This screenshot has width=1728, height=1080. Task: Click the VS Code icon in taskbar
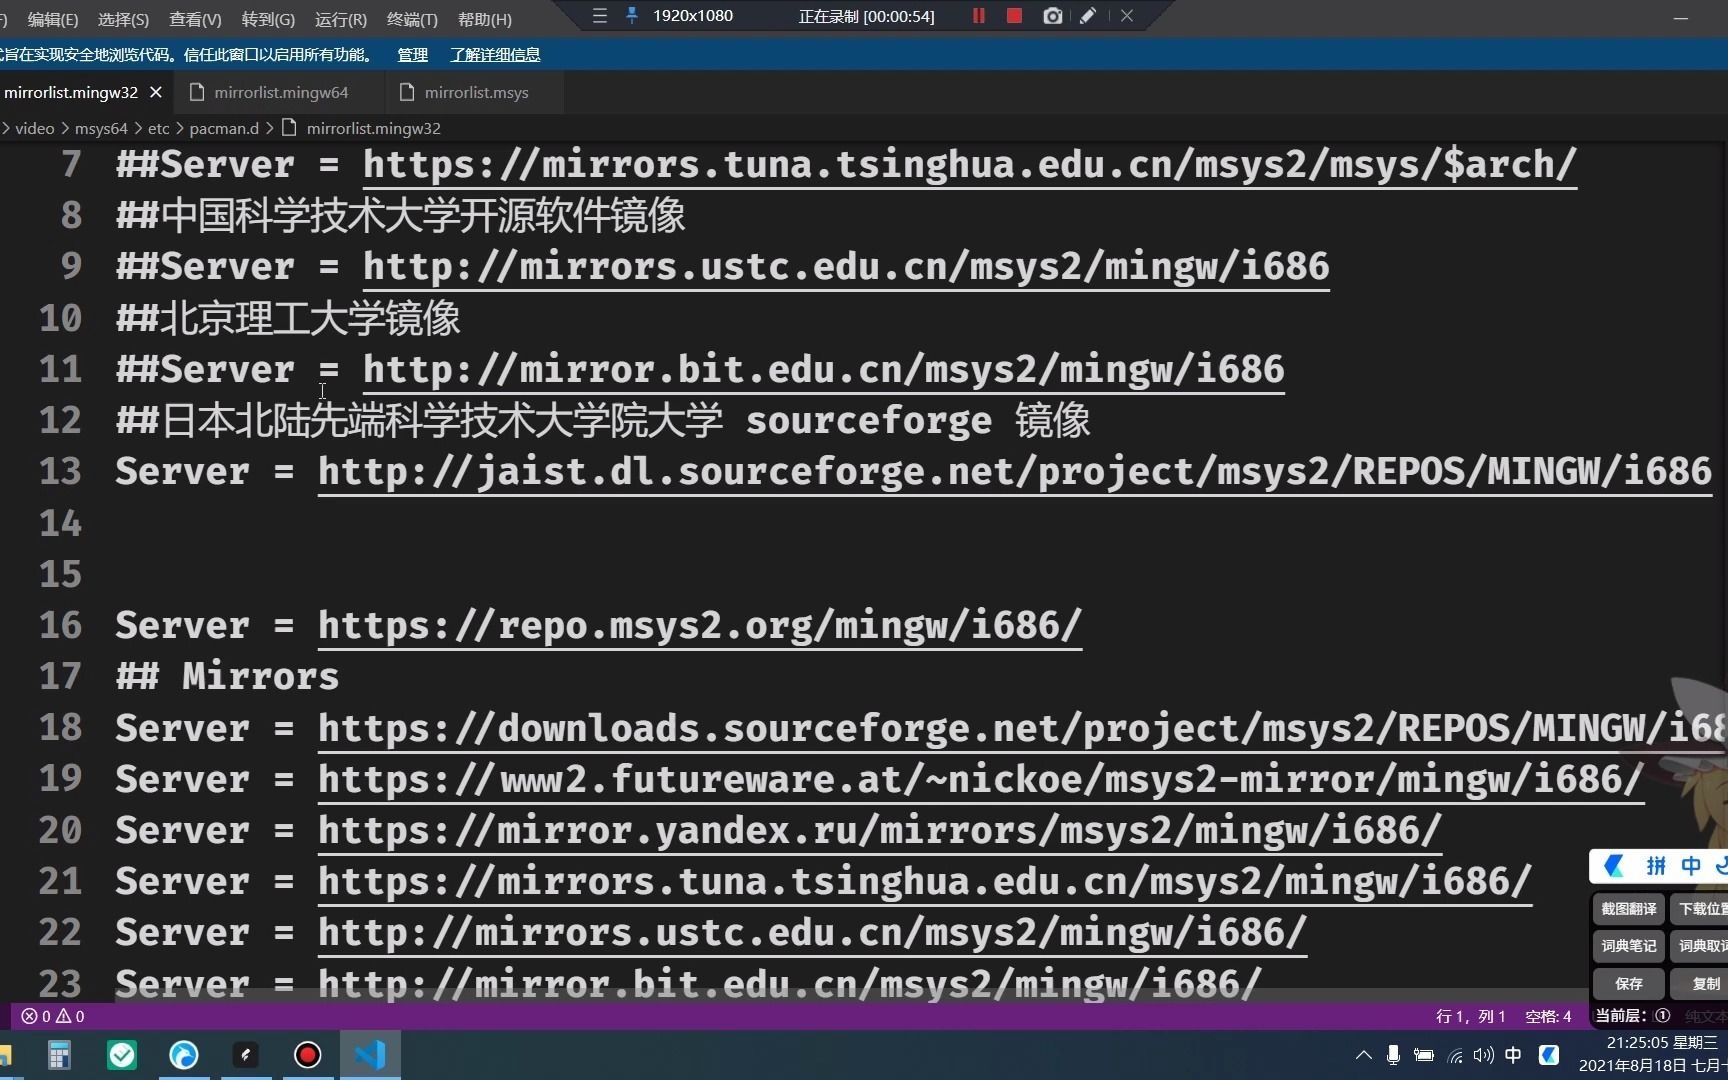click(x=370, y=1055)
